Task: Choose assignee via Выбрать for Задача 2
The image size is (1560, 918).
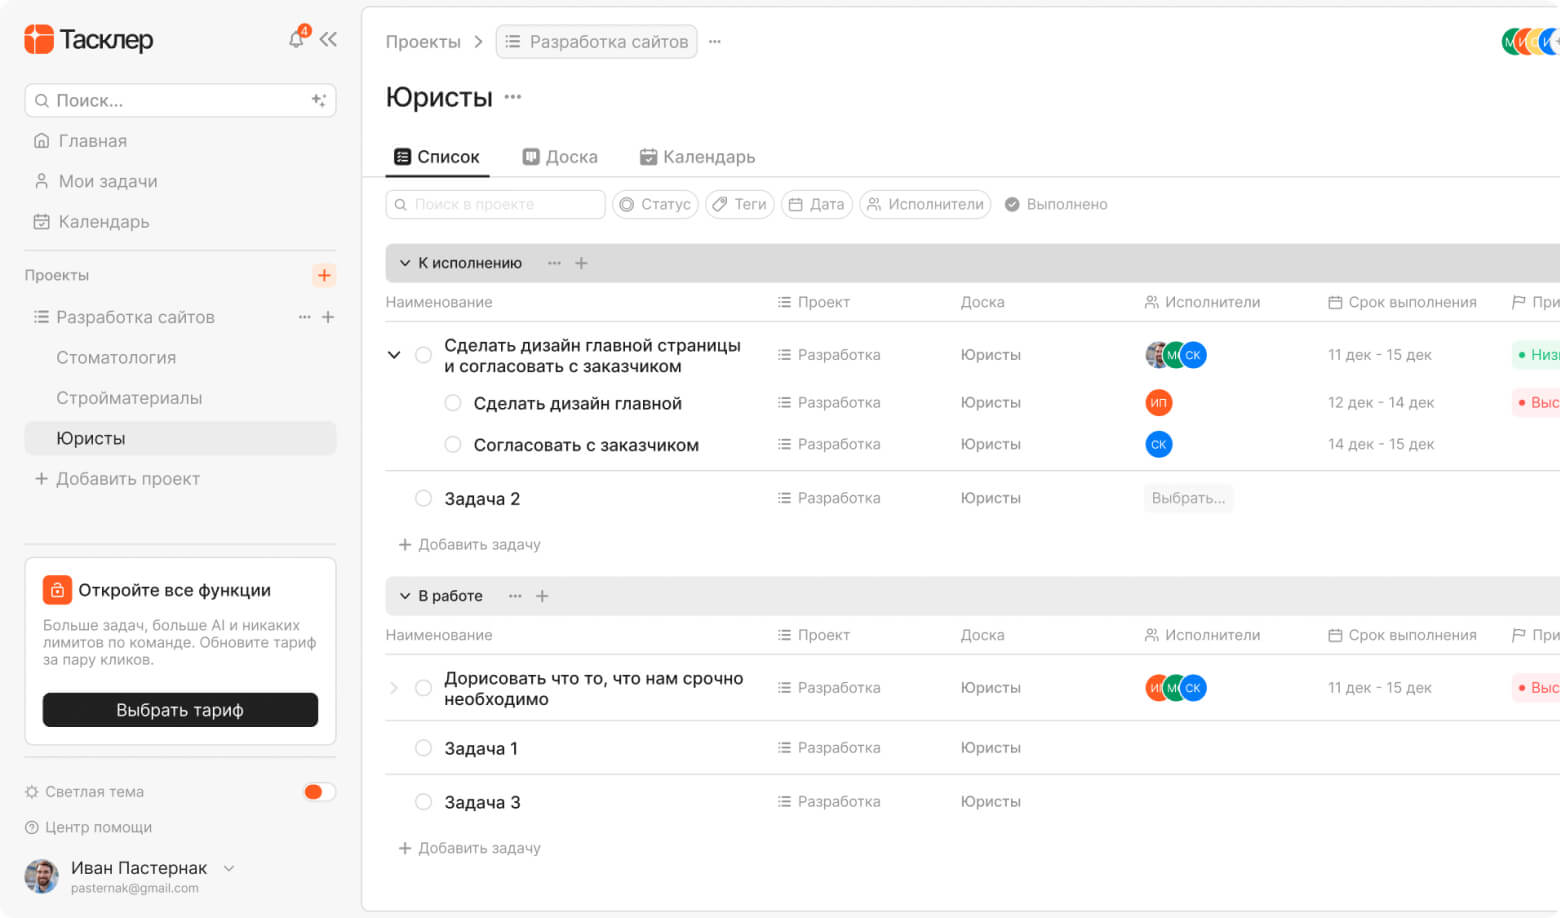Action: point(1188,498)
